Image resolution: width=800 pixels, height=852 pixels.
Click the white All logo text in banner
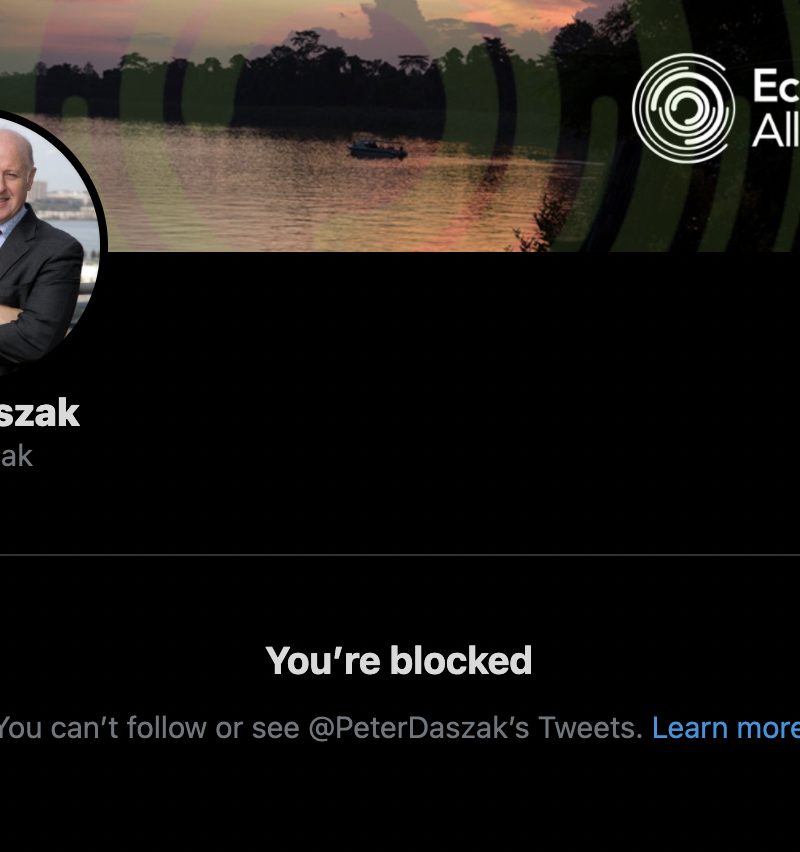click(x=776, y=131)
